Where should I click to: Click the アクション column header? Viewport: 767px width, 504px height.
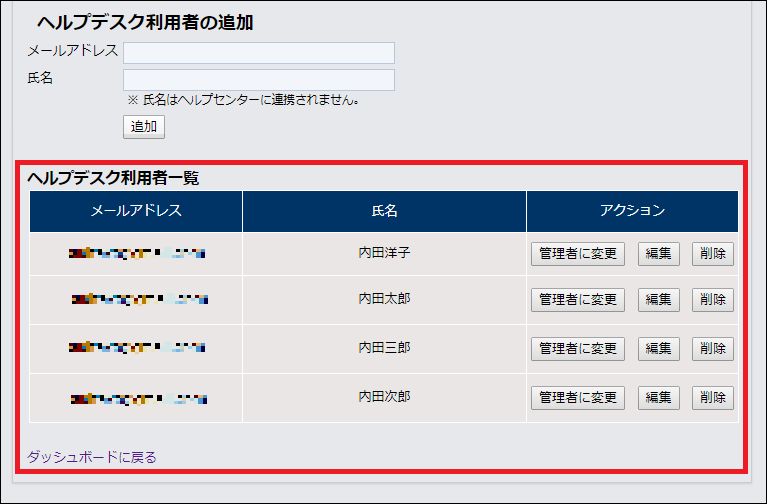632,211
